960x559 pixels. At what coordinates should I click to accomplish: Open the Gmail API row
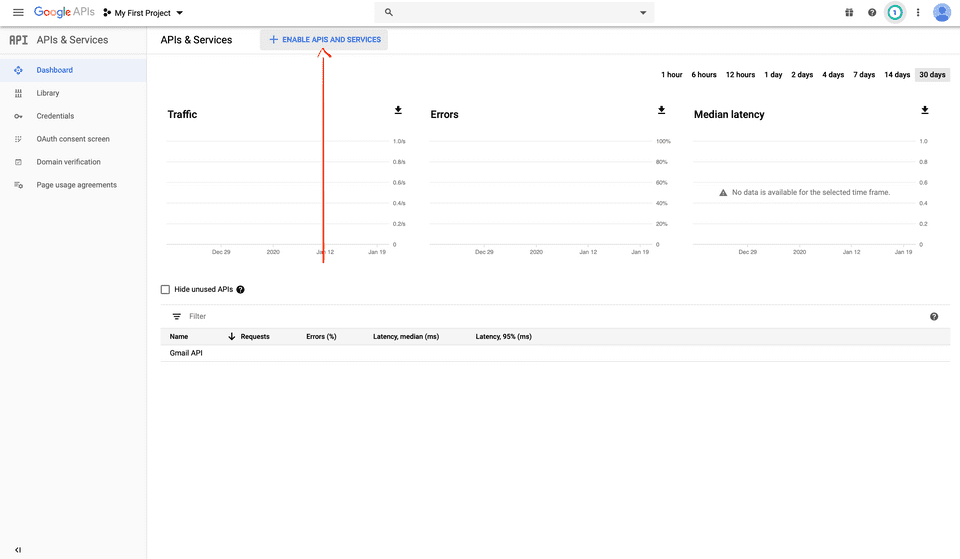tap(555, 353)
